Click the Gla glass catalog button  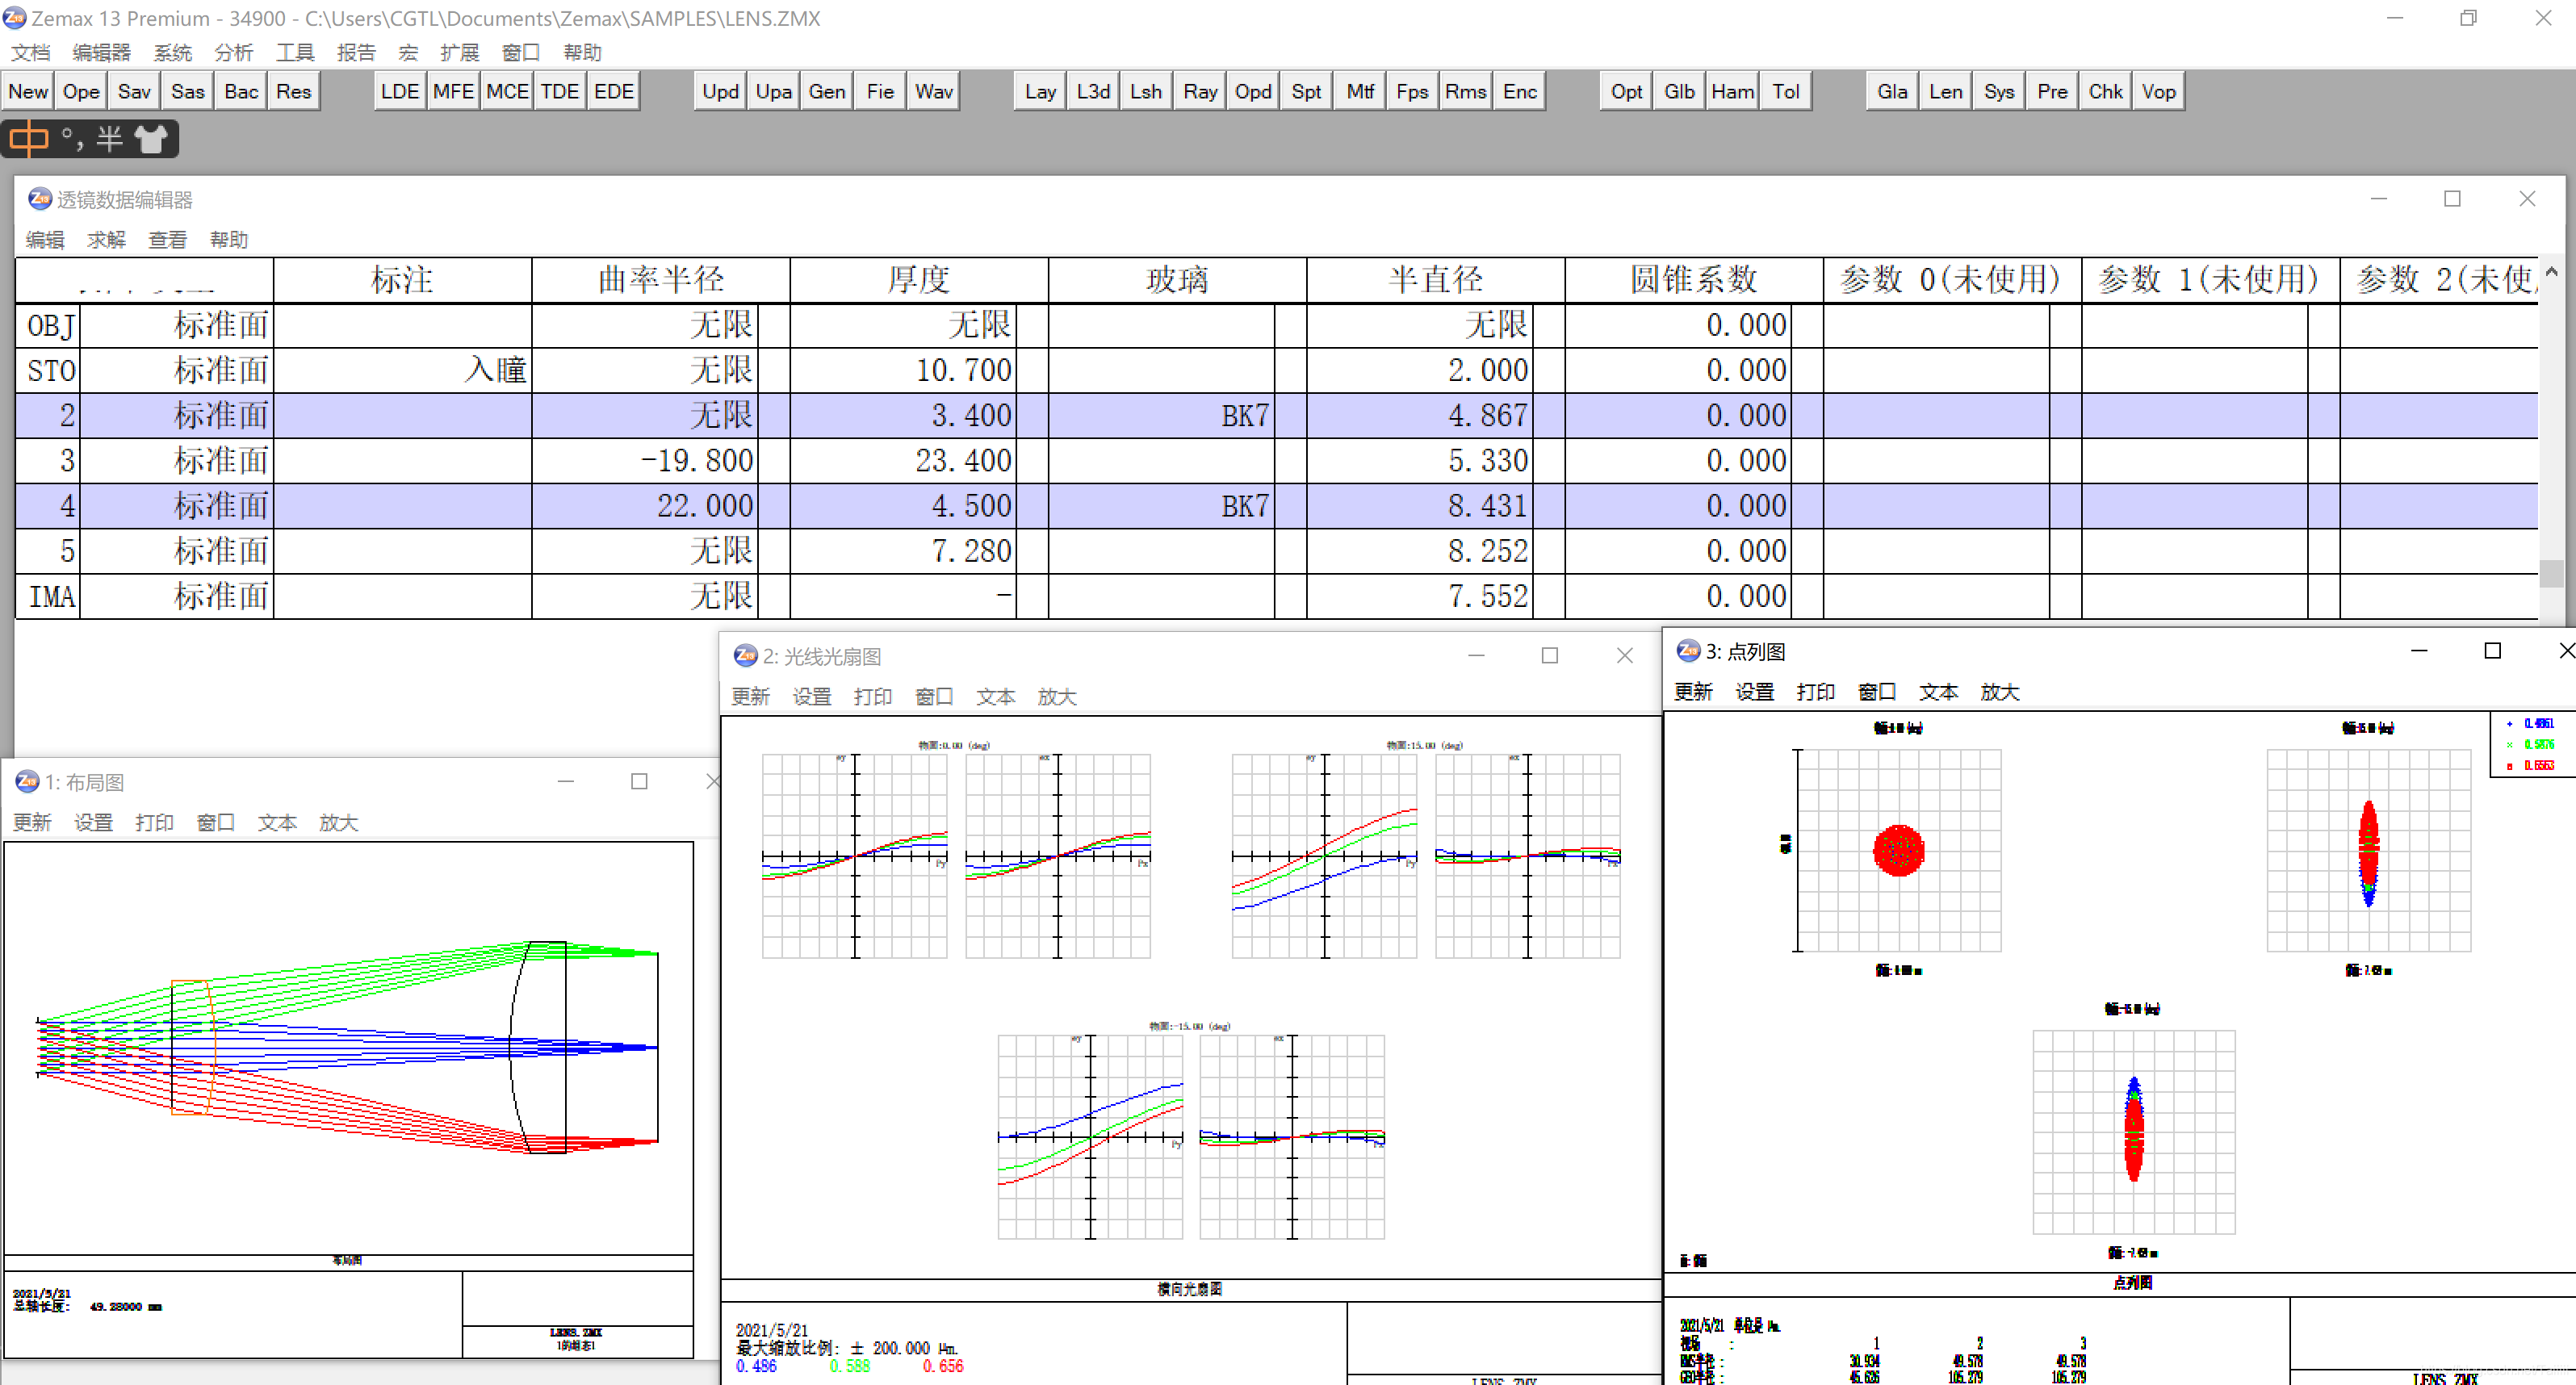point(1892,91)
